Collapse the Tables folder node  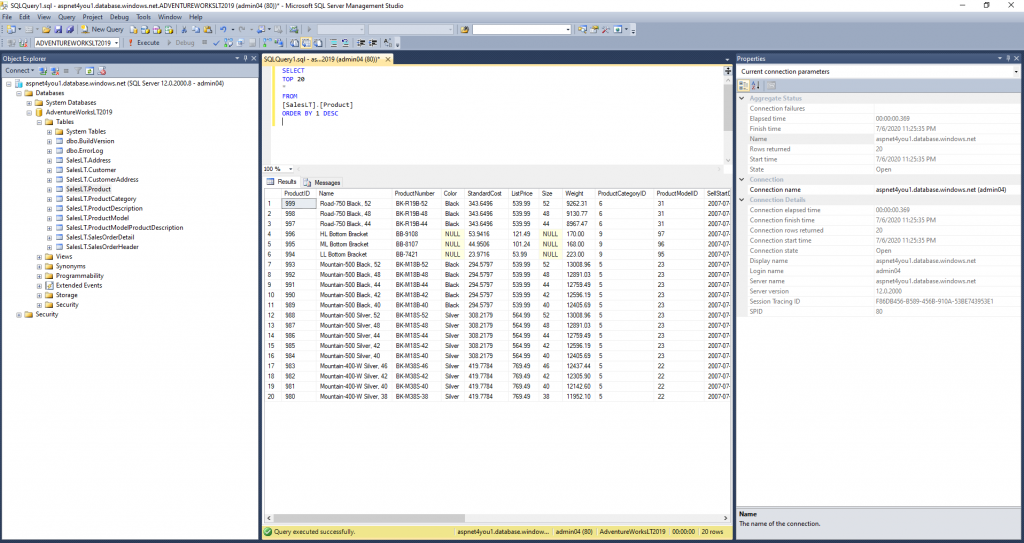click(39, 122)
